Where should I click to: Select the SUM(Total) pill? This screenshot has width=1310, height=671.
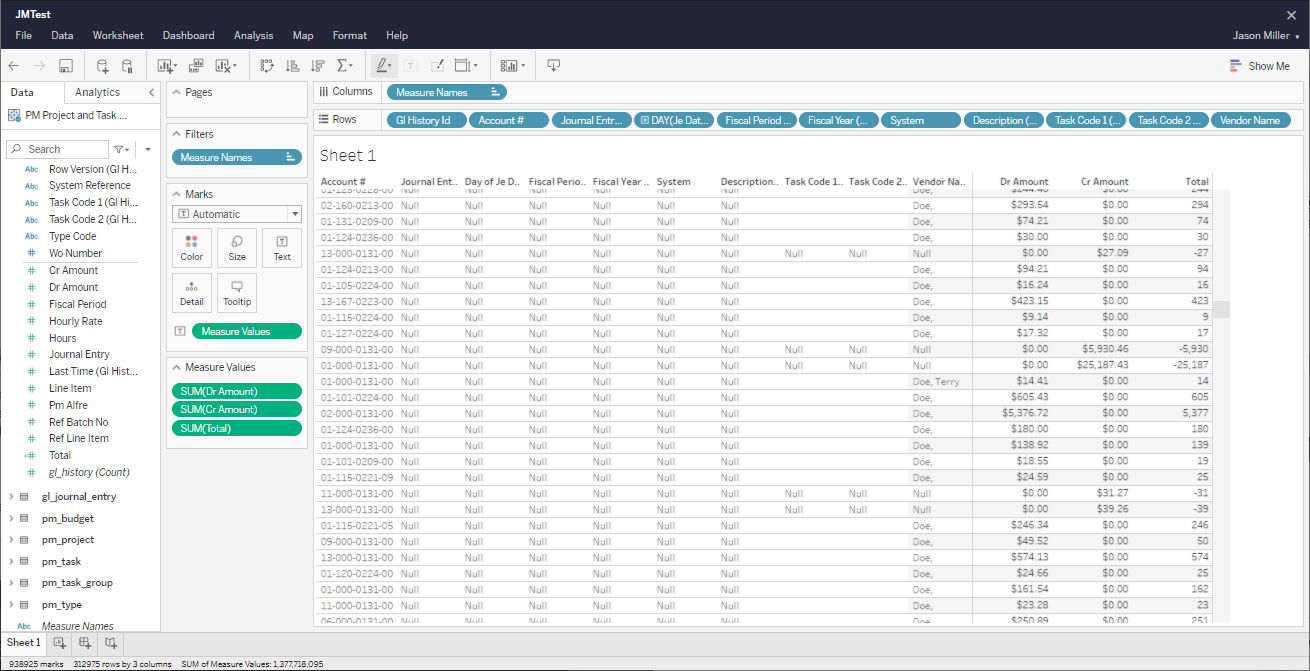tap(237, 428)
